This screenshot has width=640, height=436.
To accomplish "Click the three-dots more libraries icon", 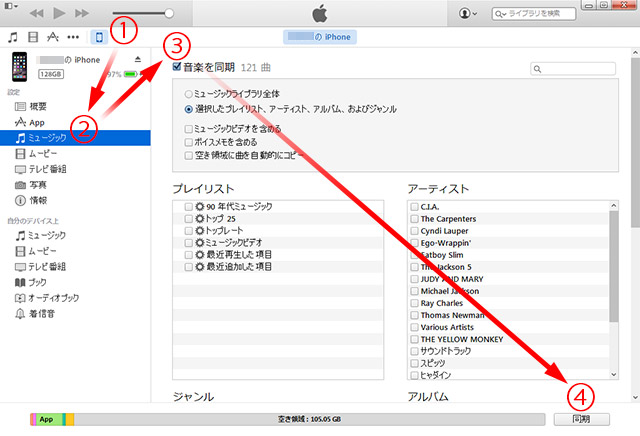I will coord(74,37).
